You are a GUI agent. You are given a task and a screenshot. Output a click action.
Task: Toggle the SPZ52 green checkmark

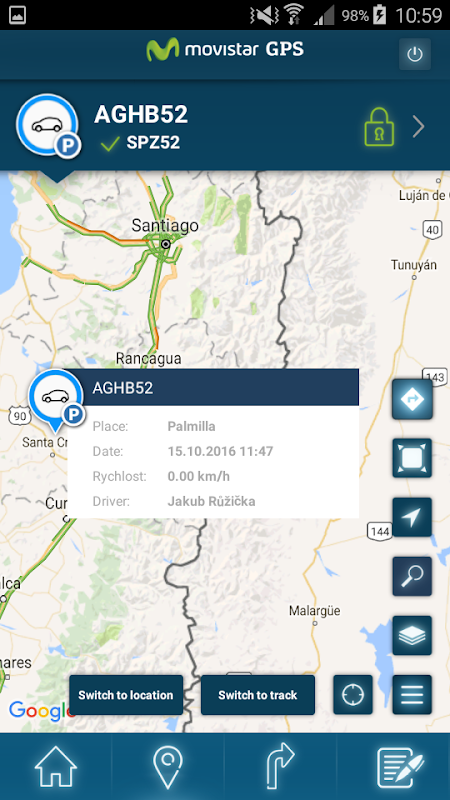click(110, 143)
